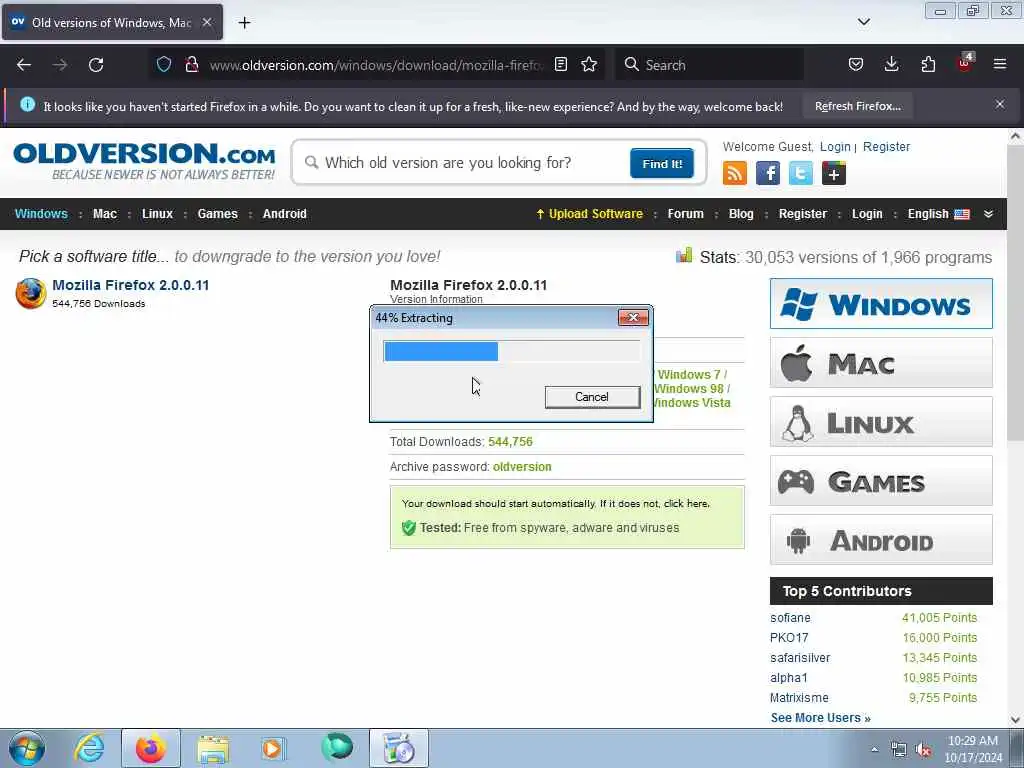
Task: Click the RSS feed orange icon
Action: click(x=735, y=173)
